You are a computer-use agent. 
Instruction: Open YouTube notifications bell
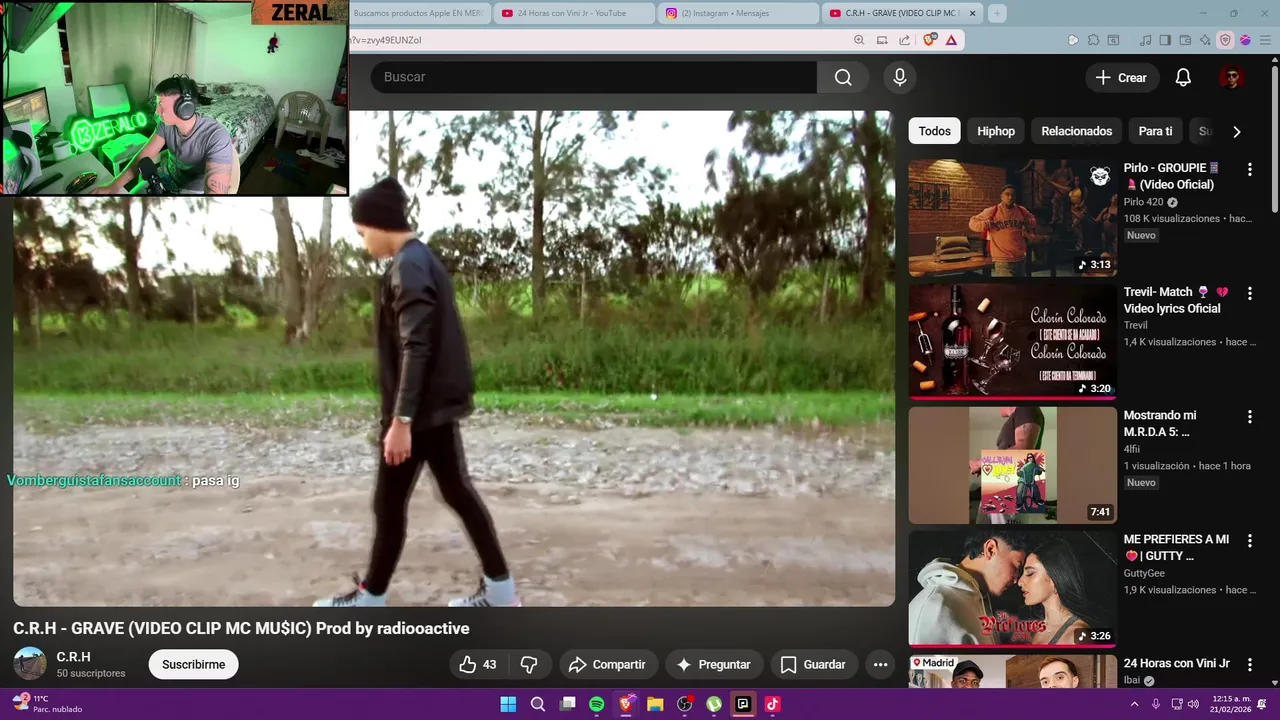pyautogui.click(x=1183, y=77)
